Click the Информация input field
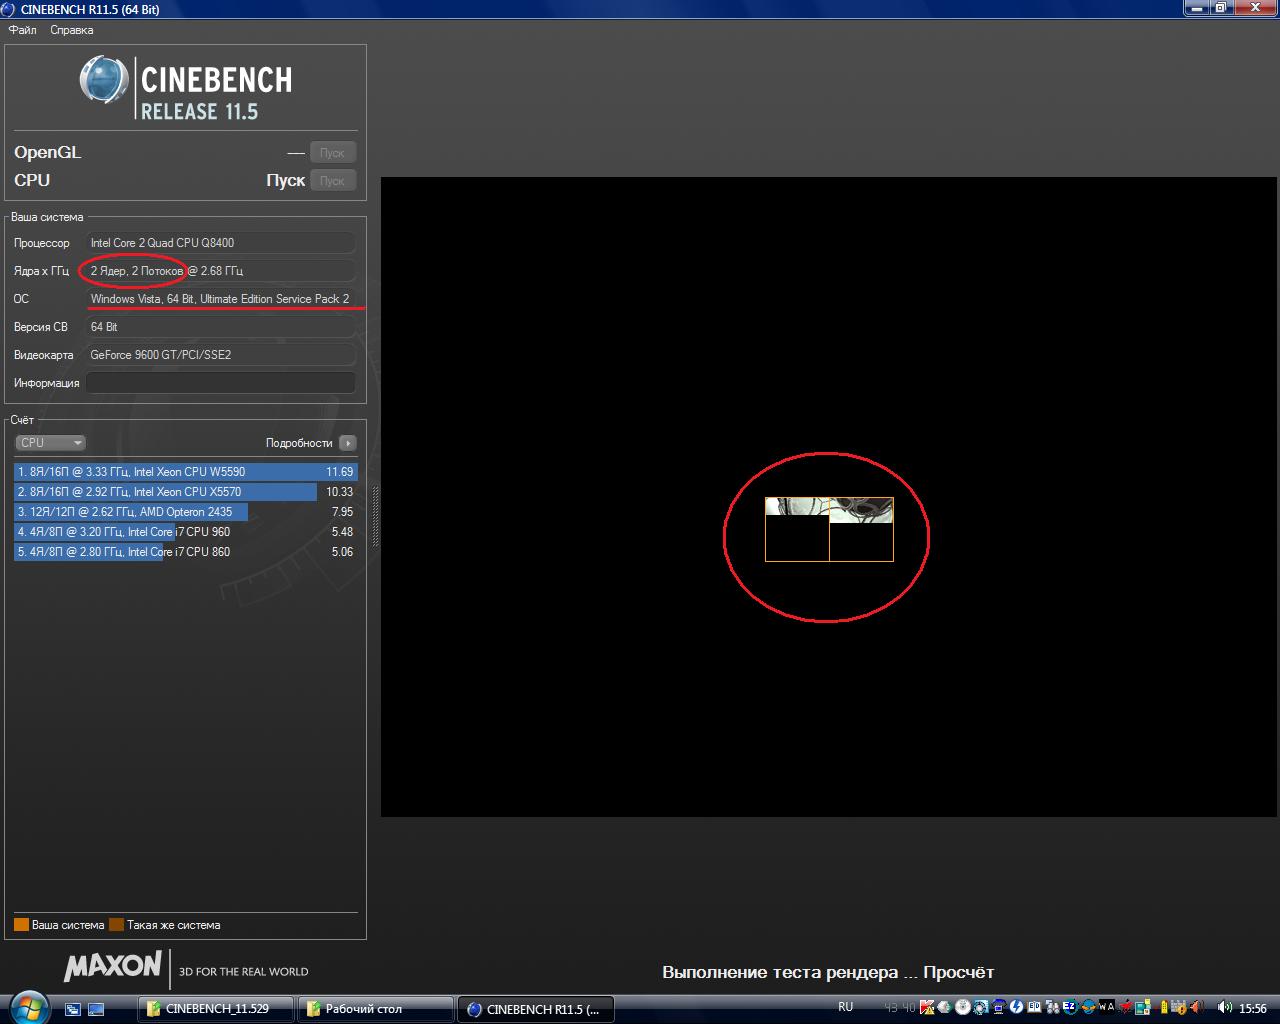Viewport: 1280px width, 1024px height. tap(220, 383)
